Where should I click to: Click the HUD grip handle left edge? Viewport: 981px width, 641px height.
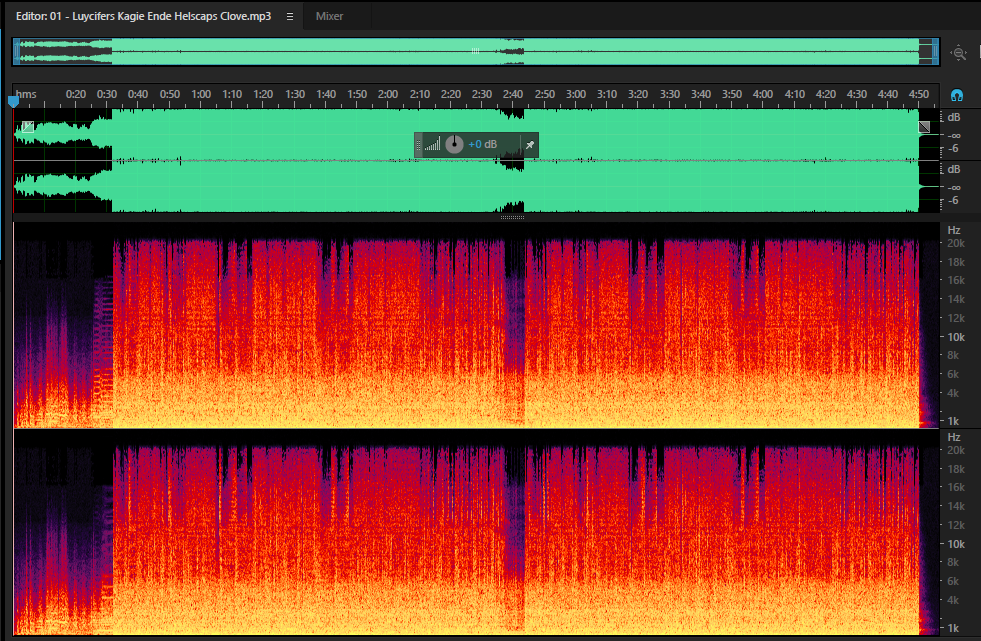point(419,144)
